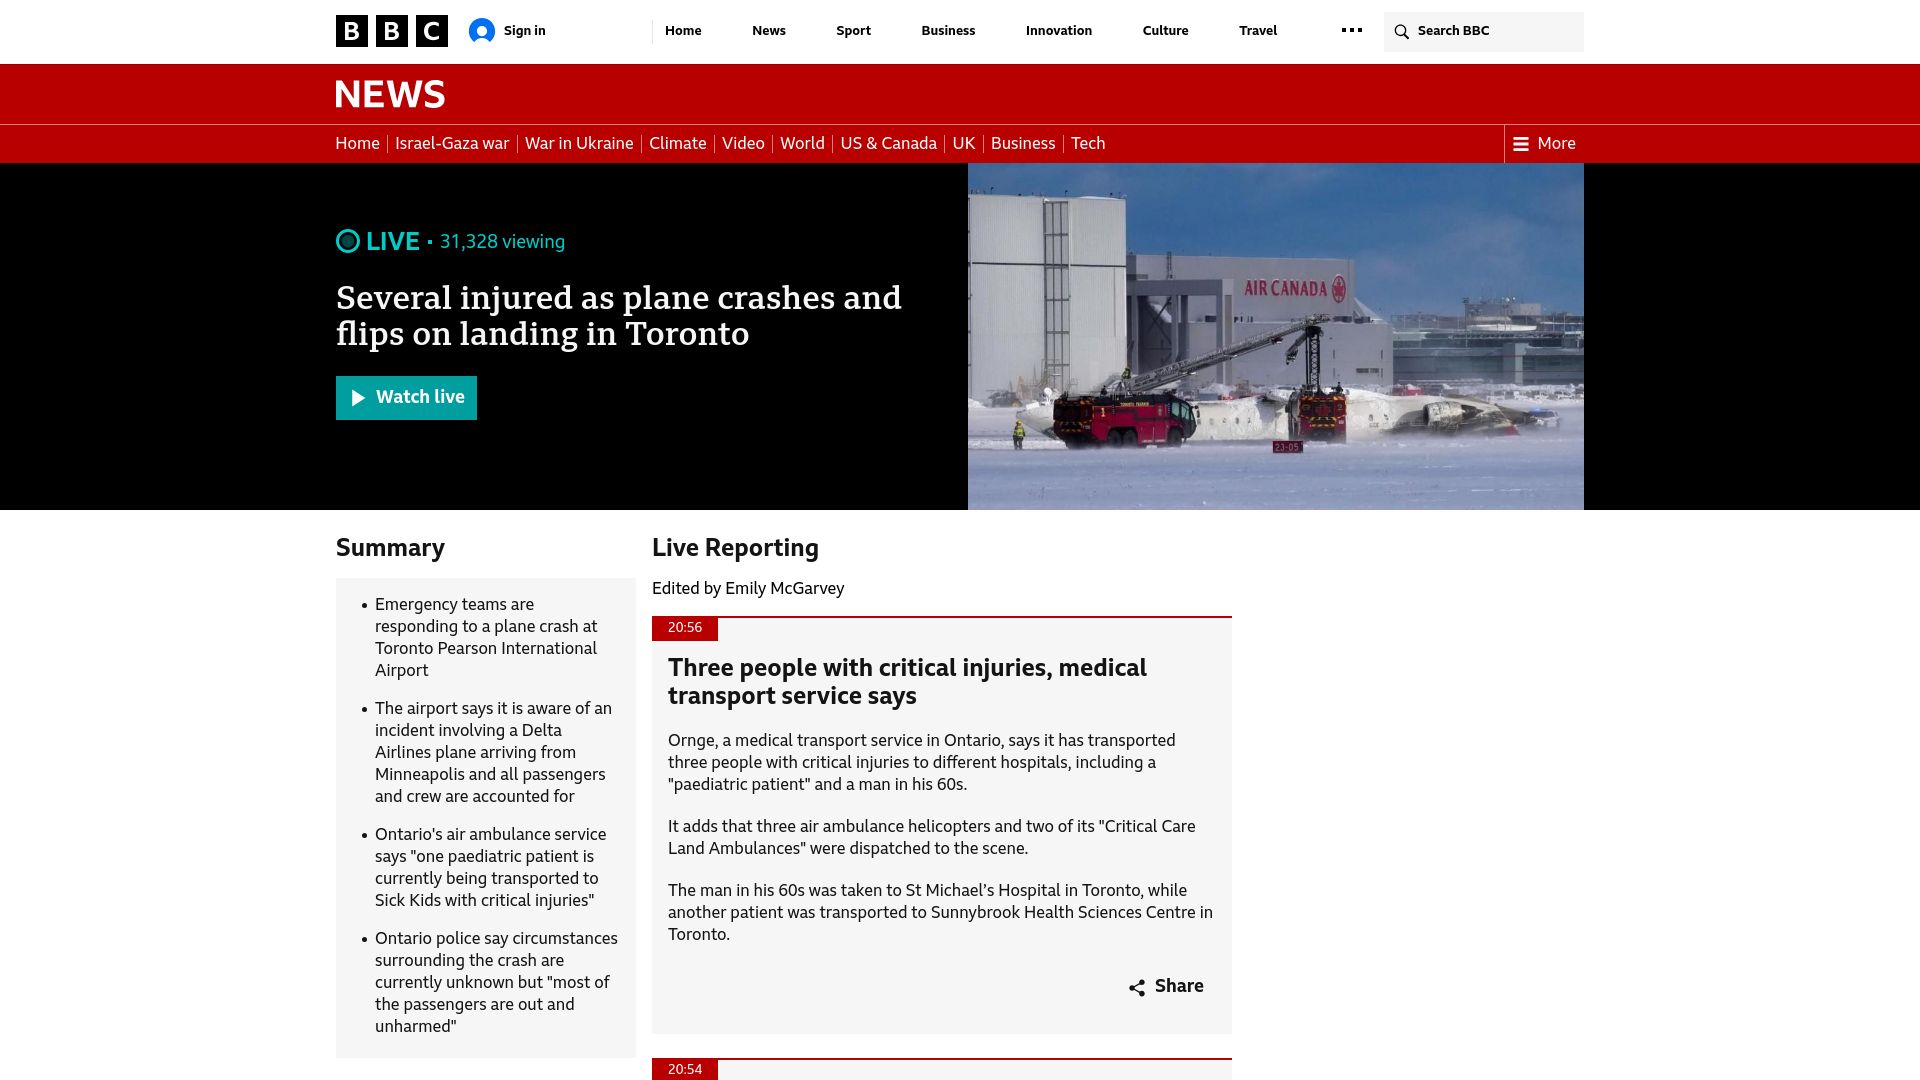Open the Video news tab

[x=743, y=144]
